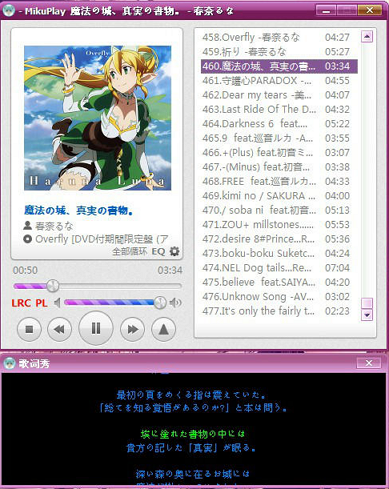Select track 470./ soba ni feat.初音
This screenshot has width=389, height=489.
click(279, 210)
